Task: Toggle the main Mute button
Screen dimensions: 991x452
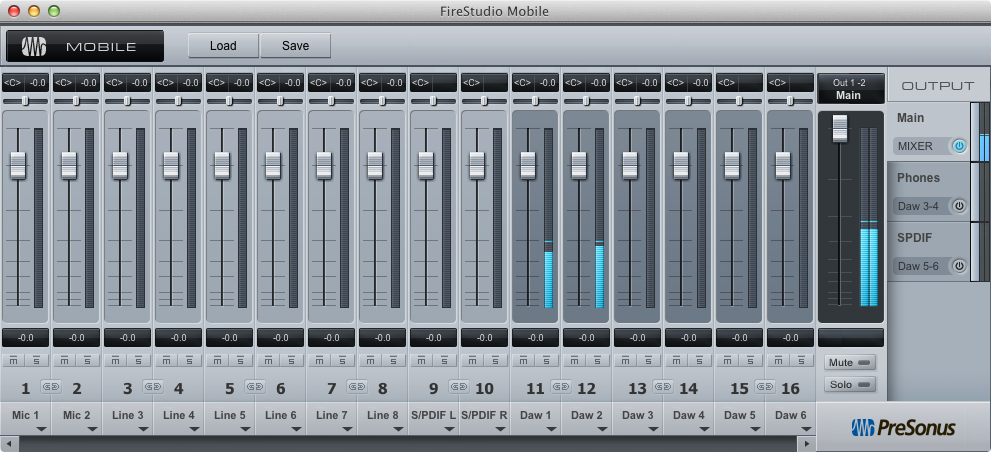Action: [x=850, y=363]
